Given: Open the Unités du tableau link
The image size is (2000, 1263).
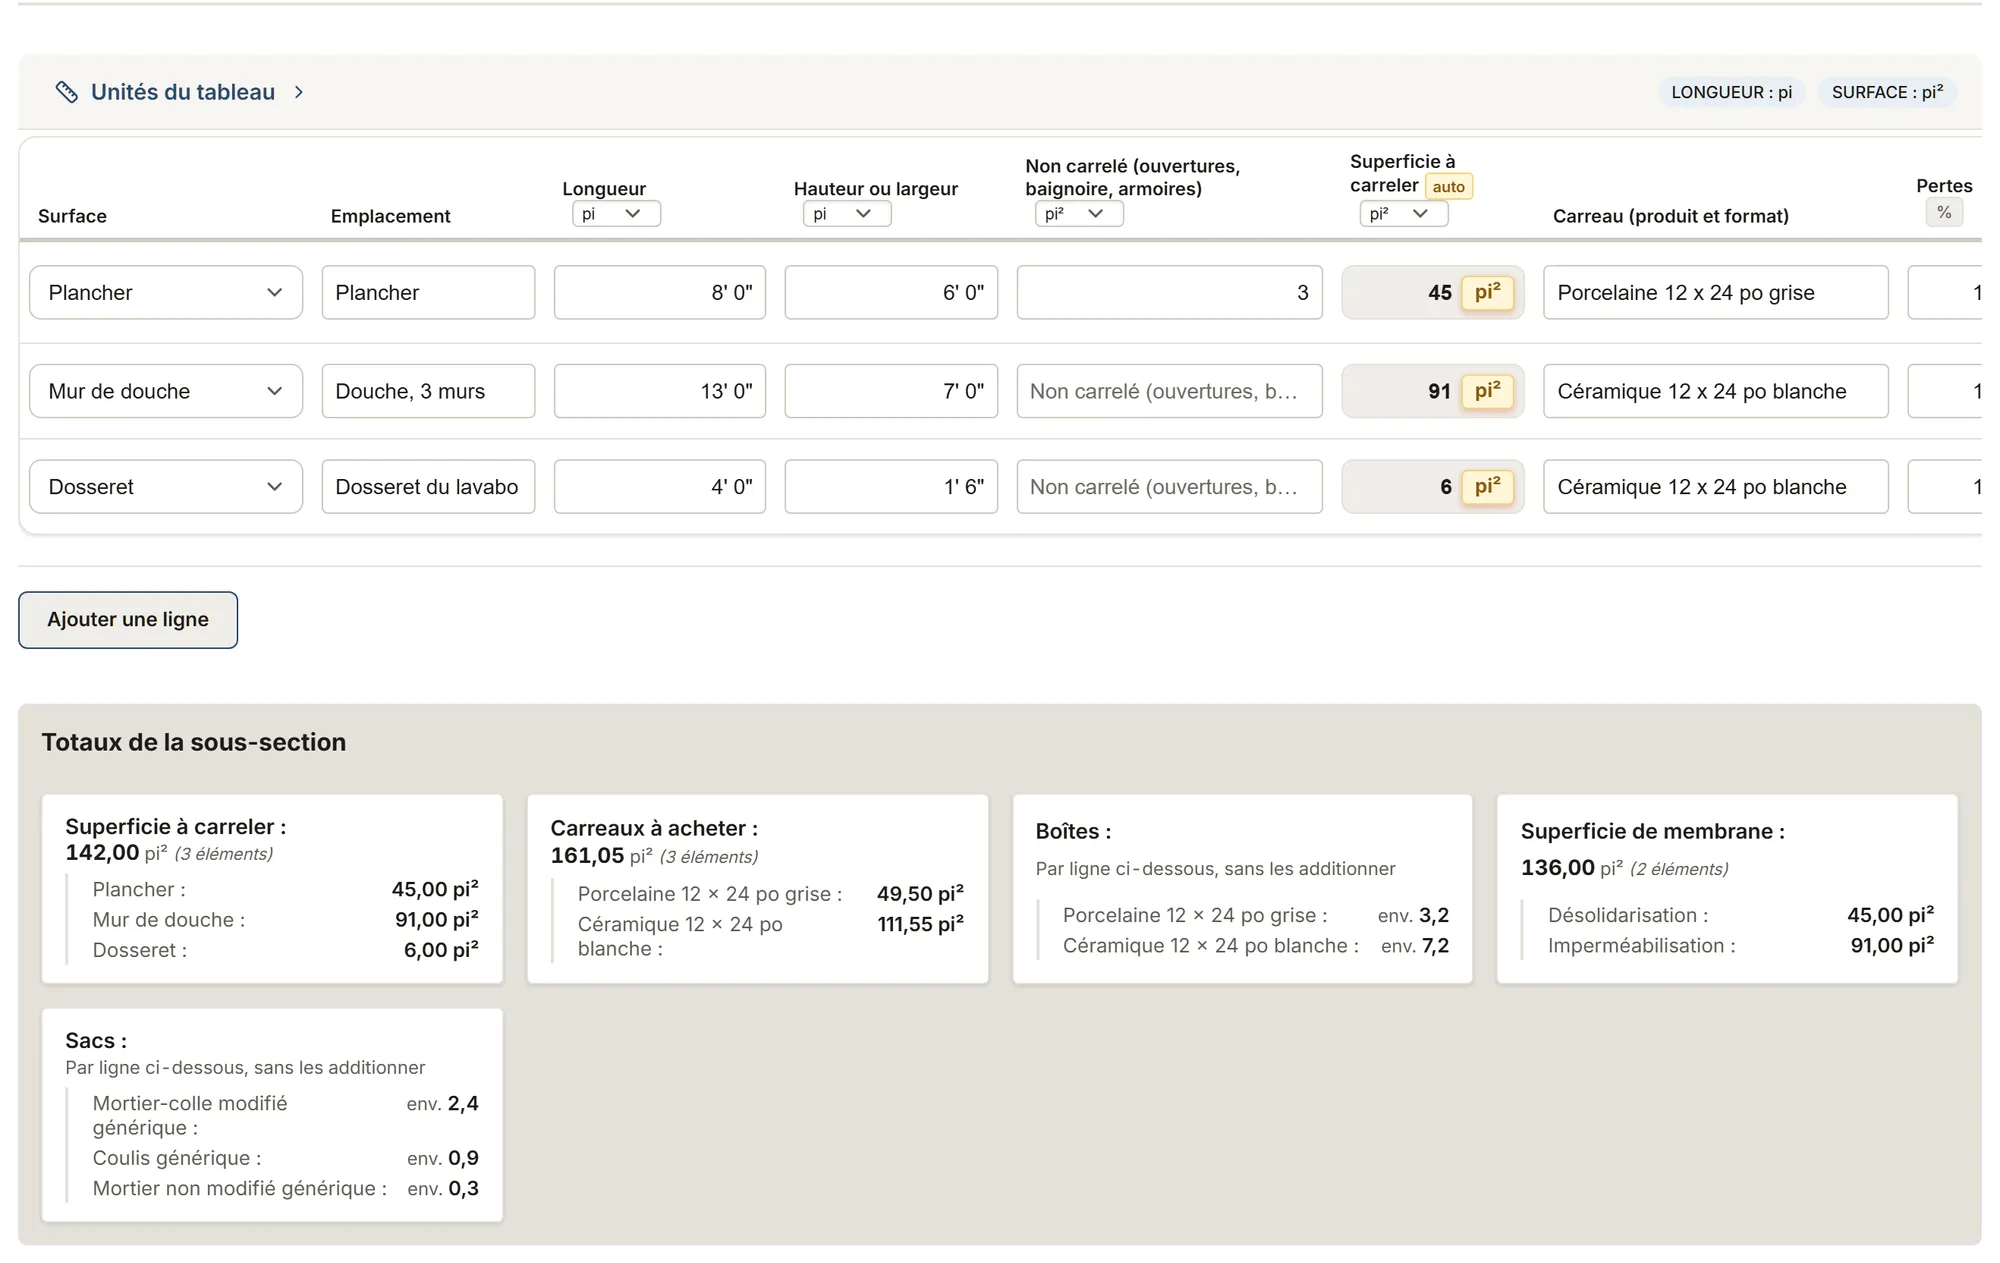Looking at the screenshot, I should pyautogui.click(x=183, y=92).
